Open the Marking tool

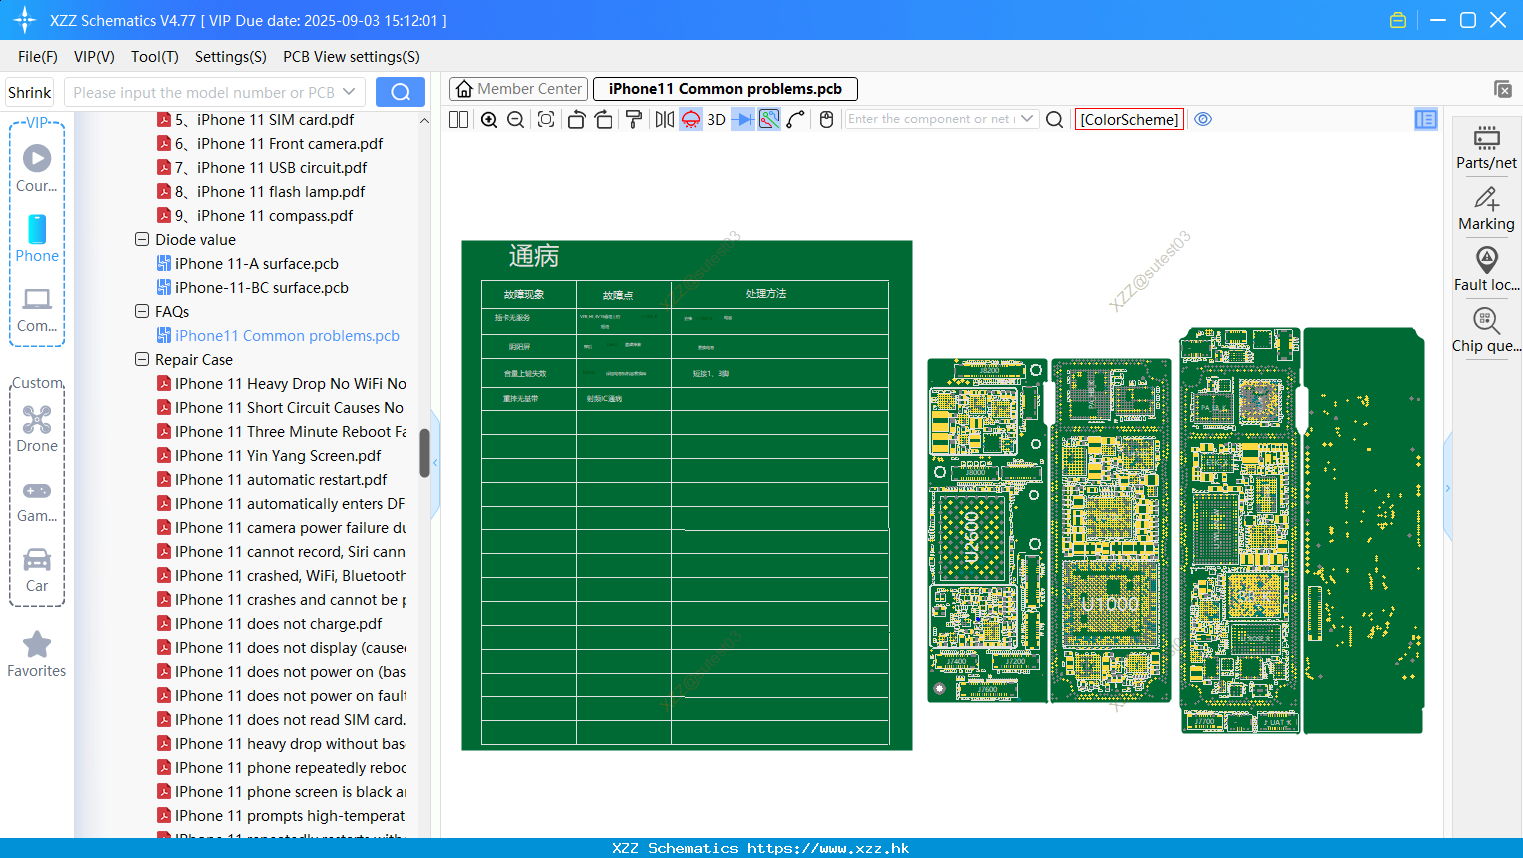click(x=1486, y=209)
